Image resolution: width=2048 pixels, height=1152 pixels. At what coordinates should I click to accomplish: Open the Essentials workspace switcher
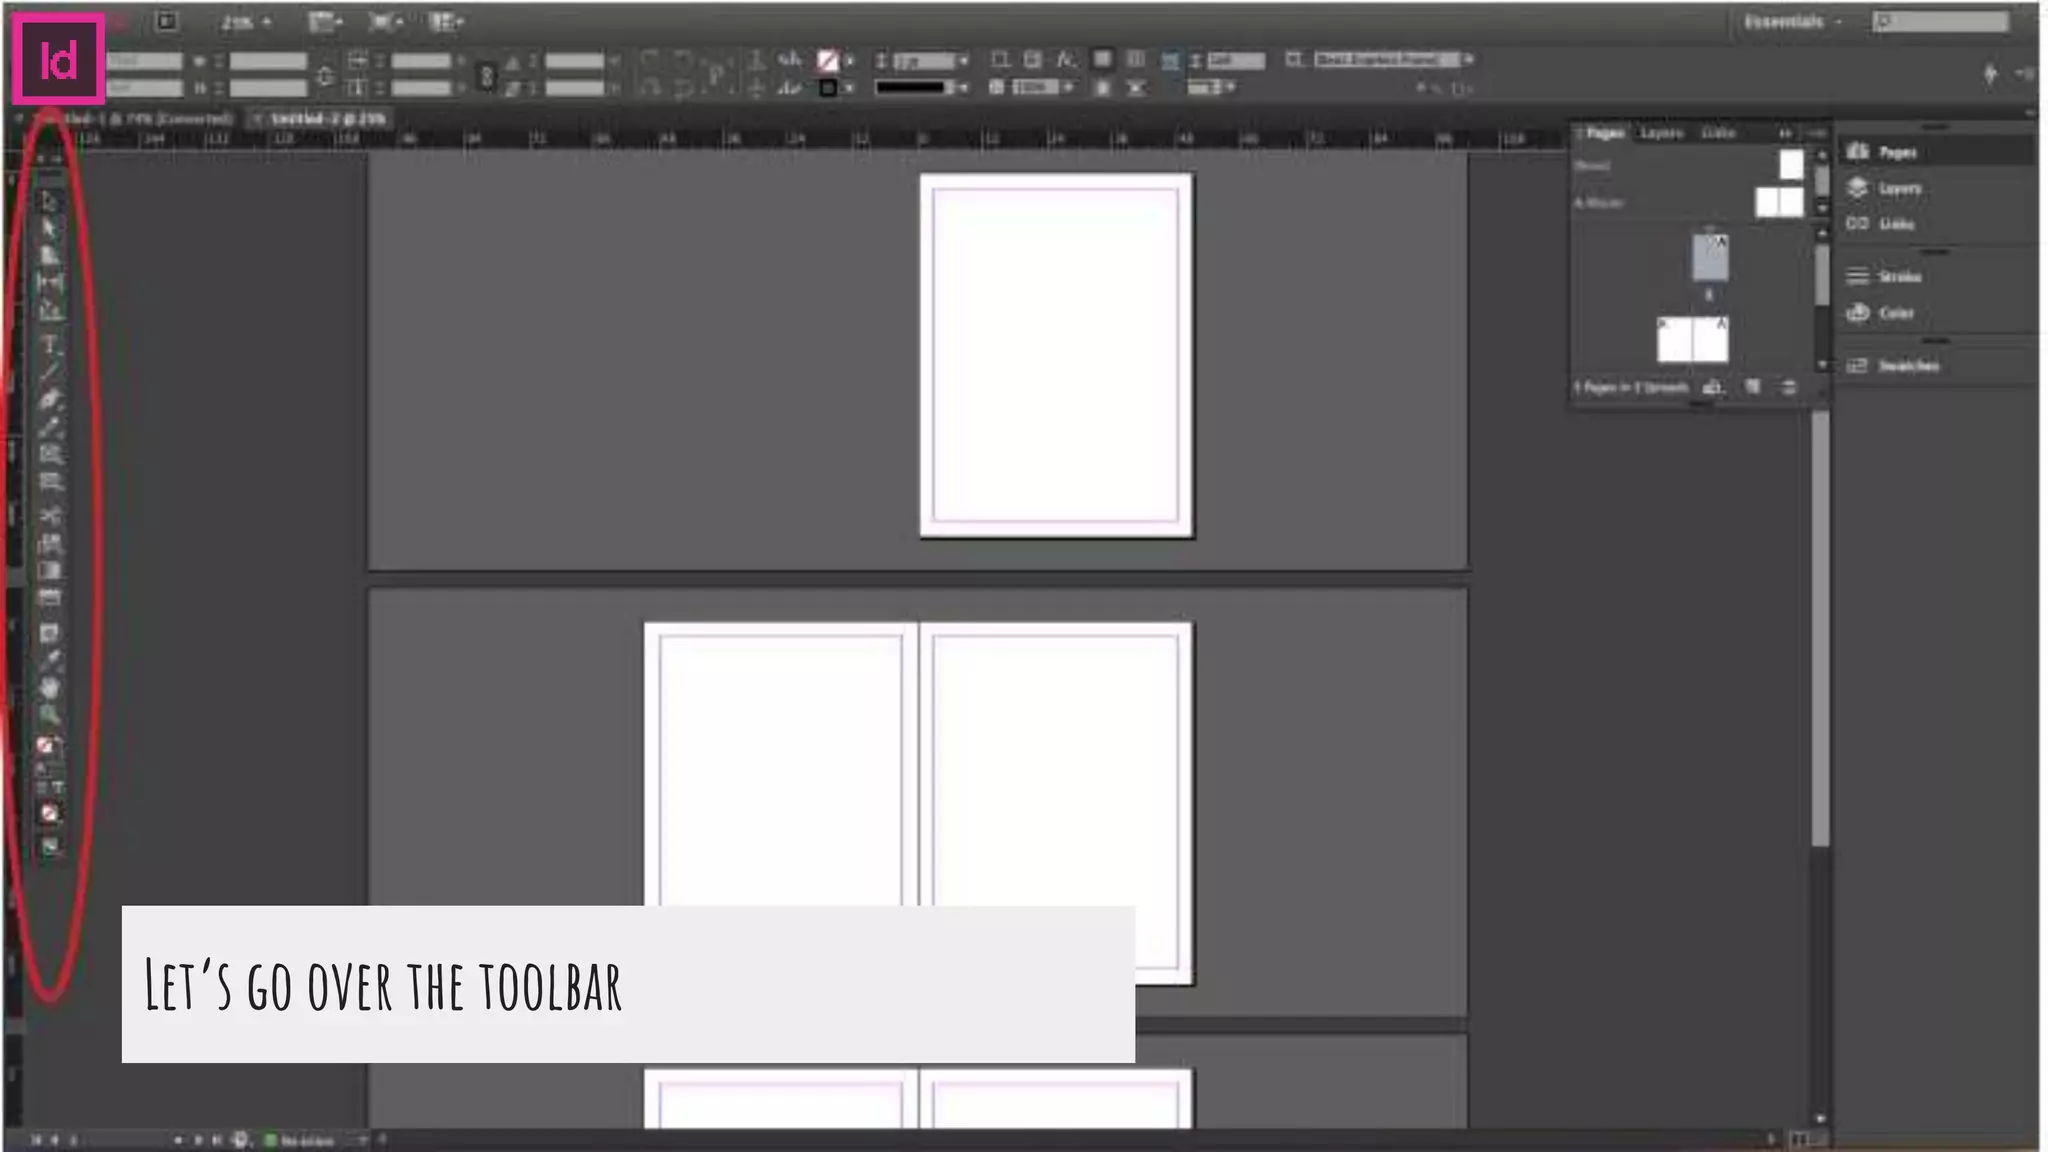(x=1793, y=22)
